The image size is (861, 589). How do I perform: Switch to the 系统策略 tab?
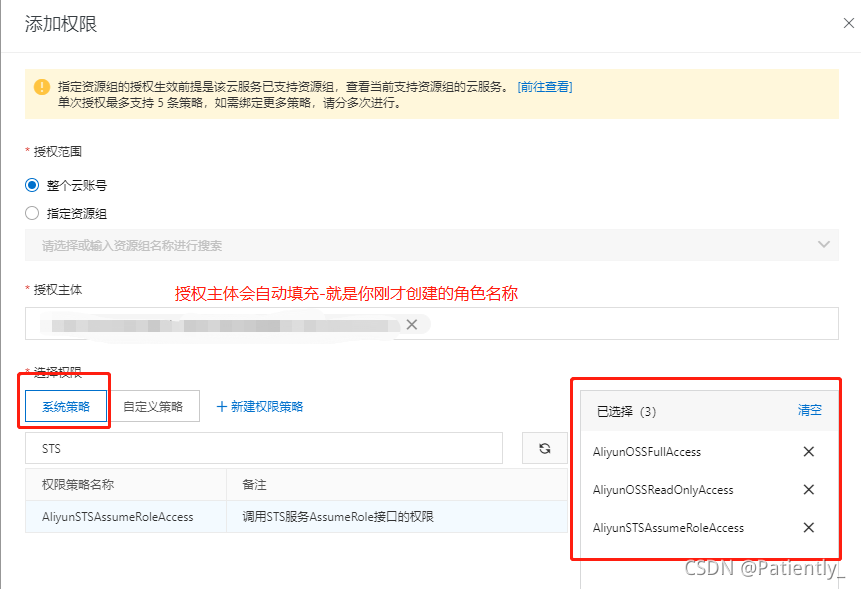click(66, 406)
